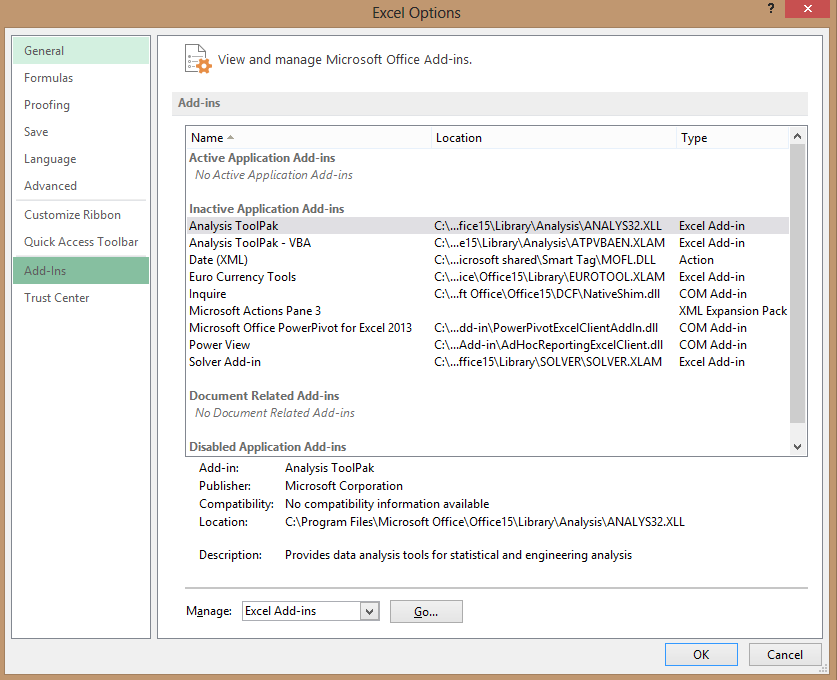The image size is (837, 680).
Task: Open the Formulas options category
Action: [x=81, y=78]
